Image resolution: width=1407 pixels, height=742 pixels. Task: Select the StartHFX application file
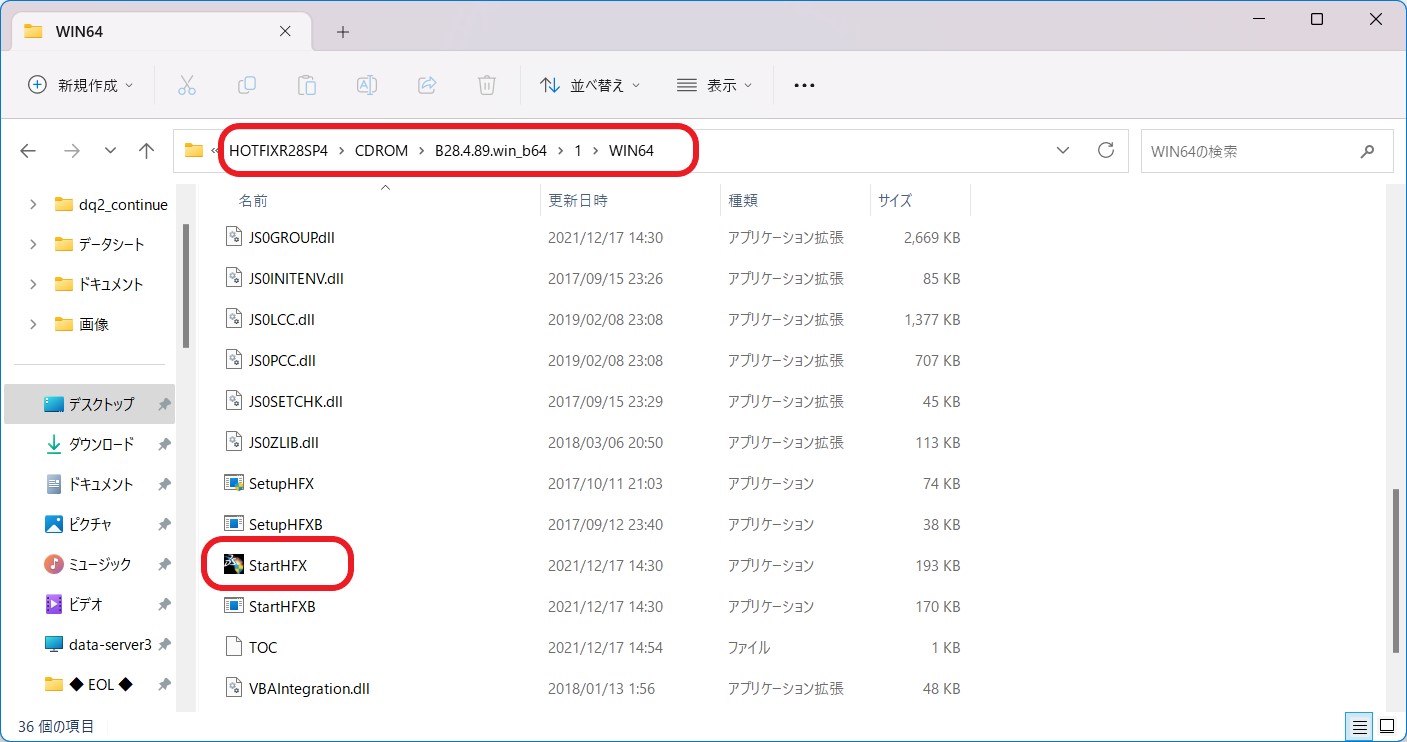(x=278, y=566)
